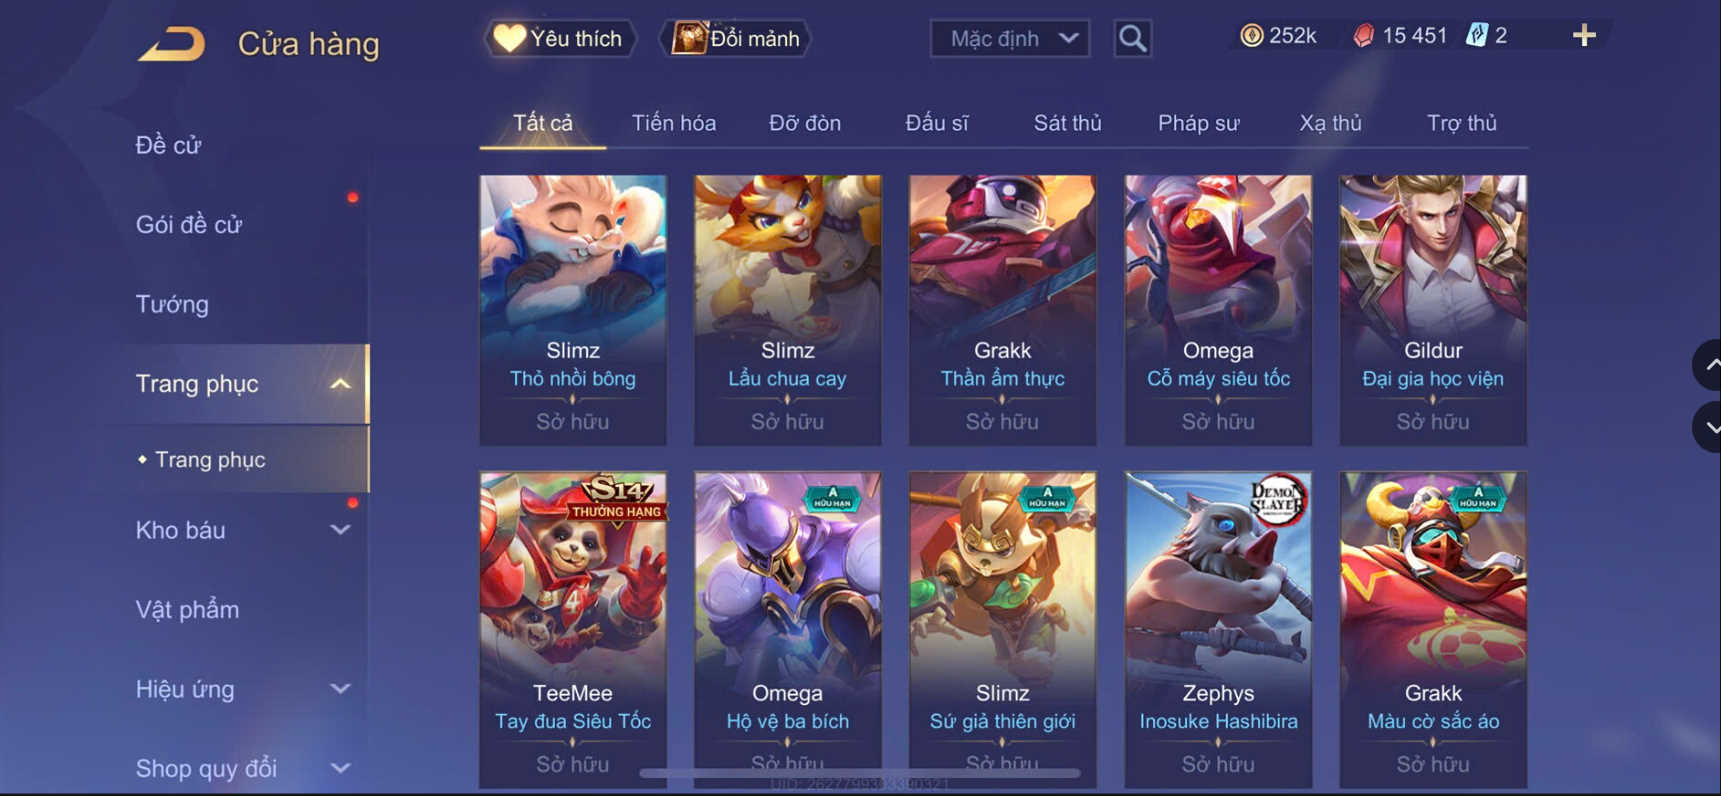Collapse the Trang phục sidebar section
This screenshot has width=1721, height=796.
click(x=340, y=384)
